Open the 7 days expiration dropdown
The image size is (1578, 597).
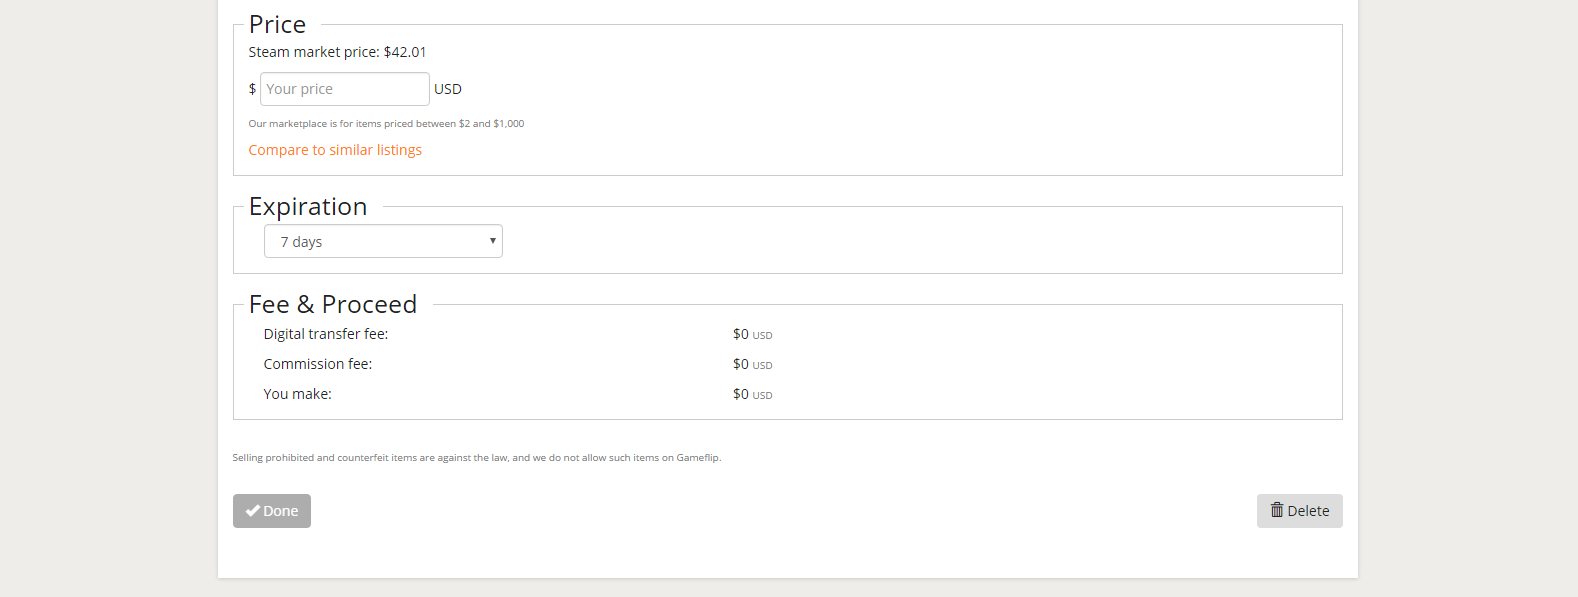pos(382,241)
